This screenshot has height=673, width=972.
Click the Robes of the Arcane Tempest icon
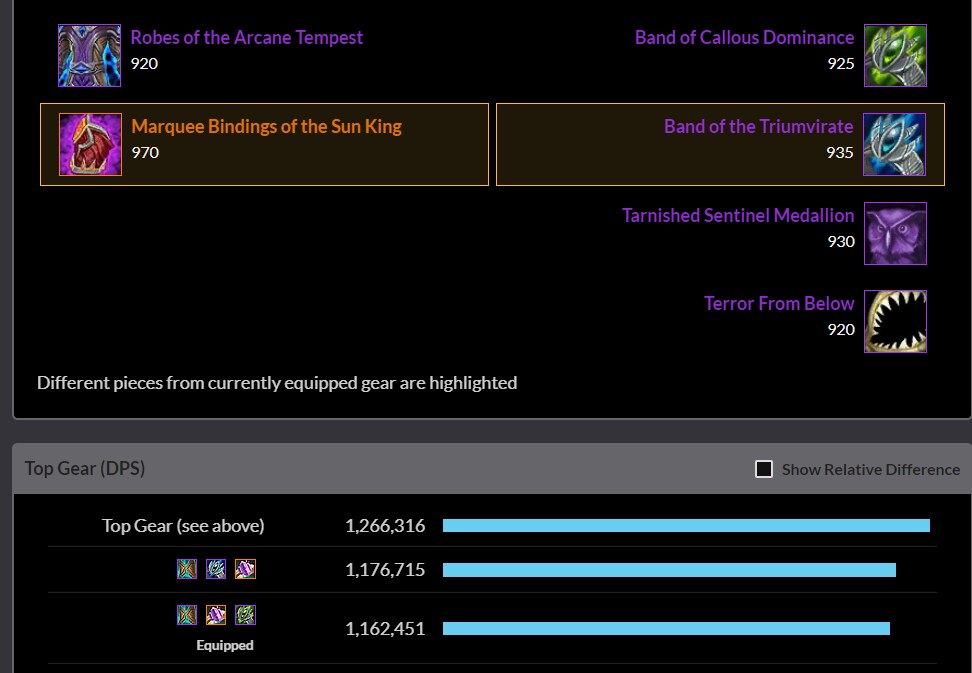[89, 56]
